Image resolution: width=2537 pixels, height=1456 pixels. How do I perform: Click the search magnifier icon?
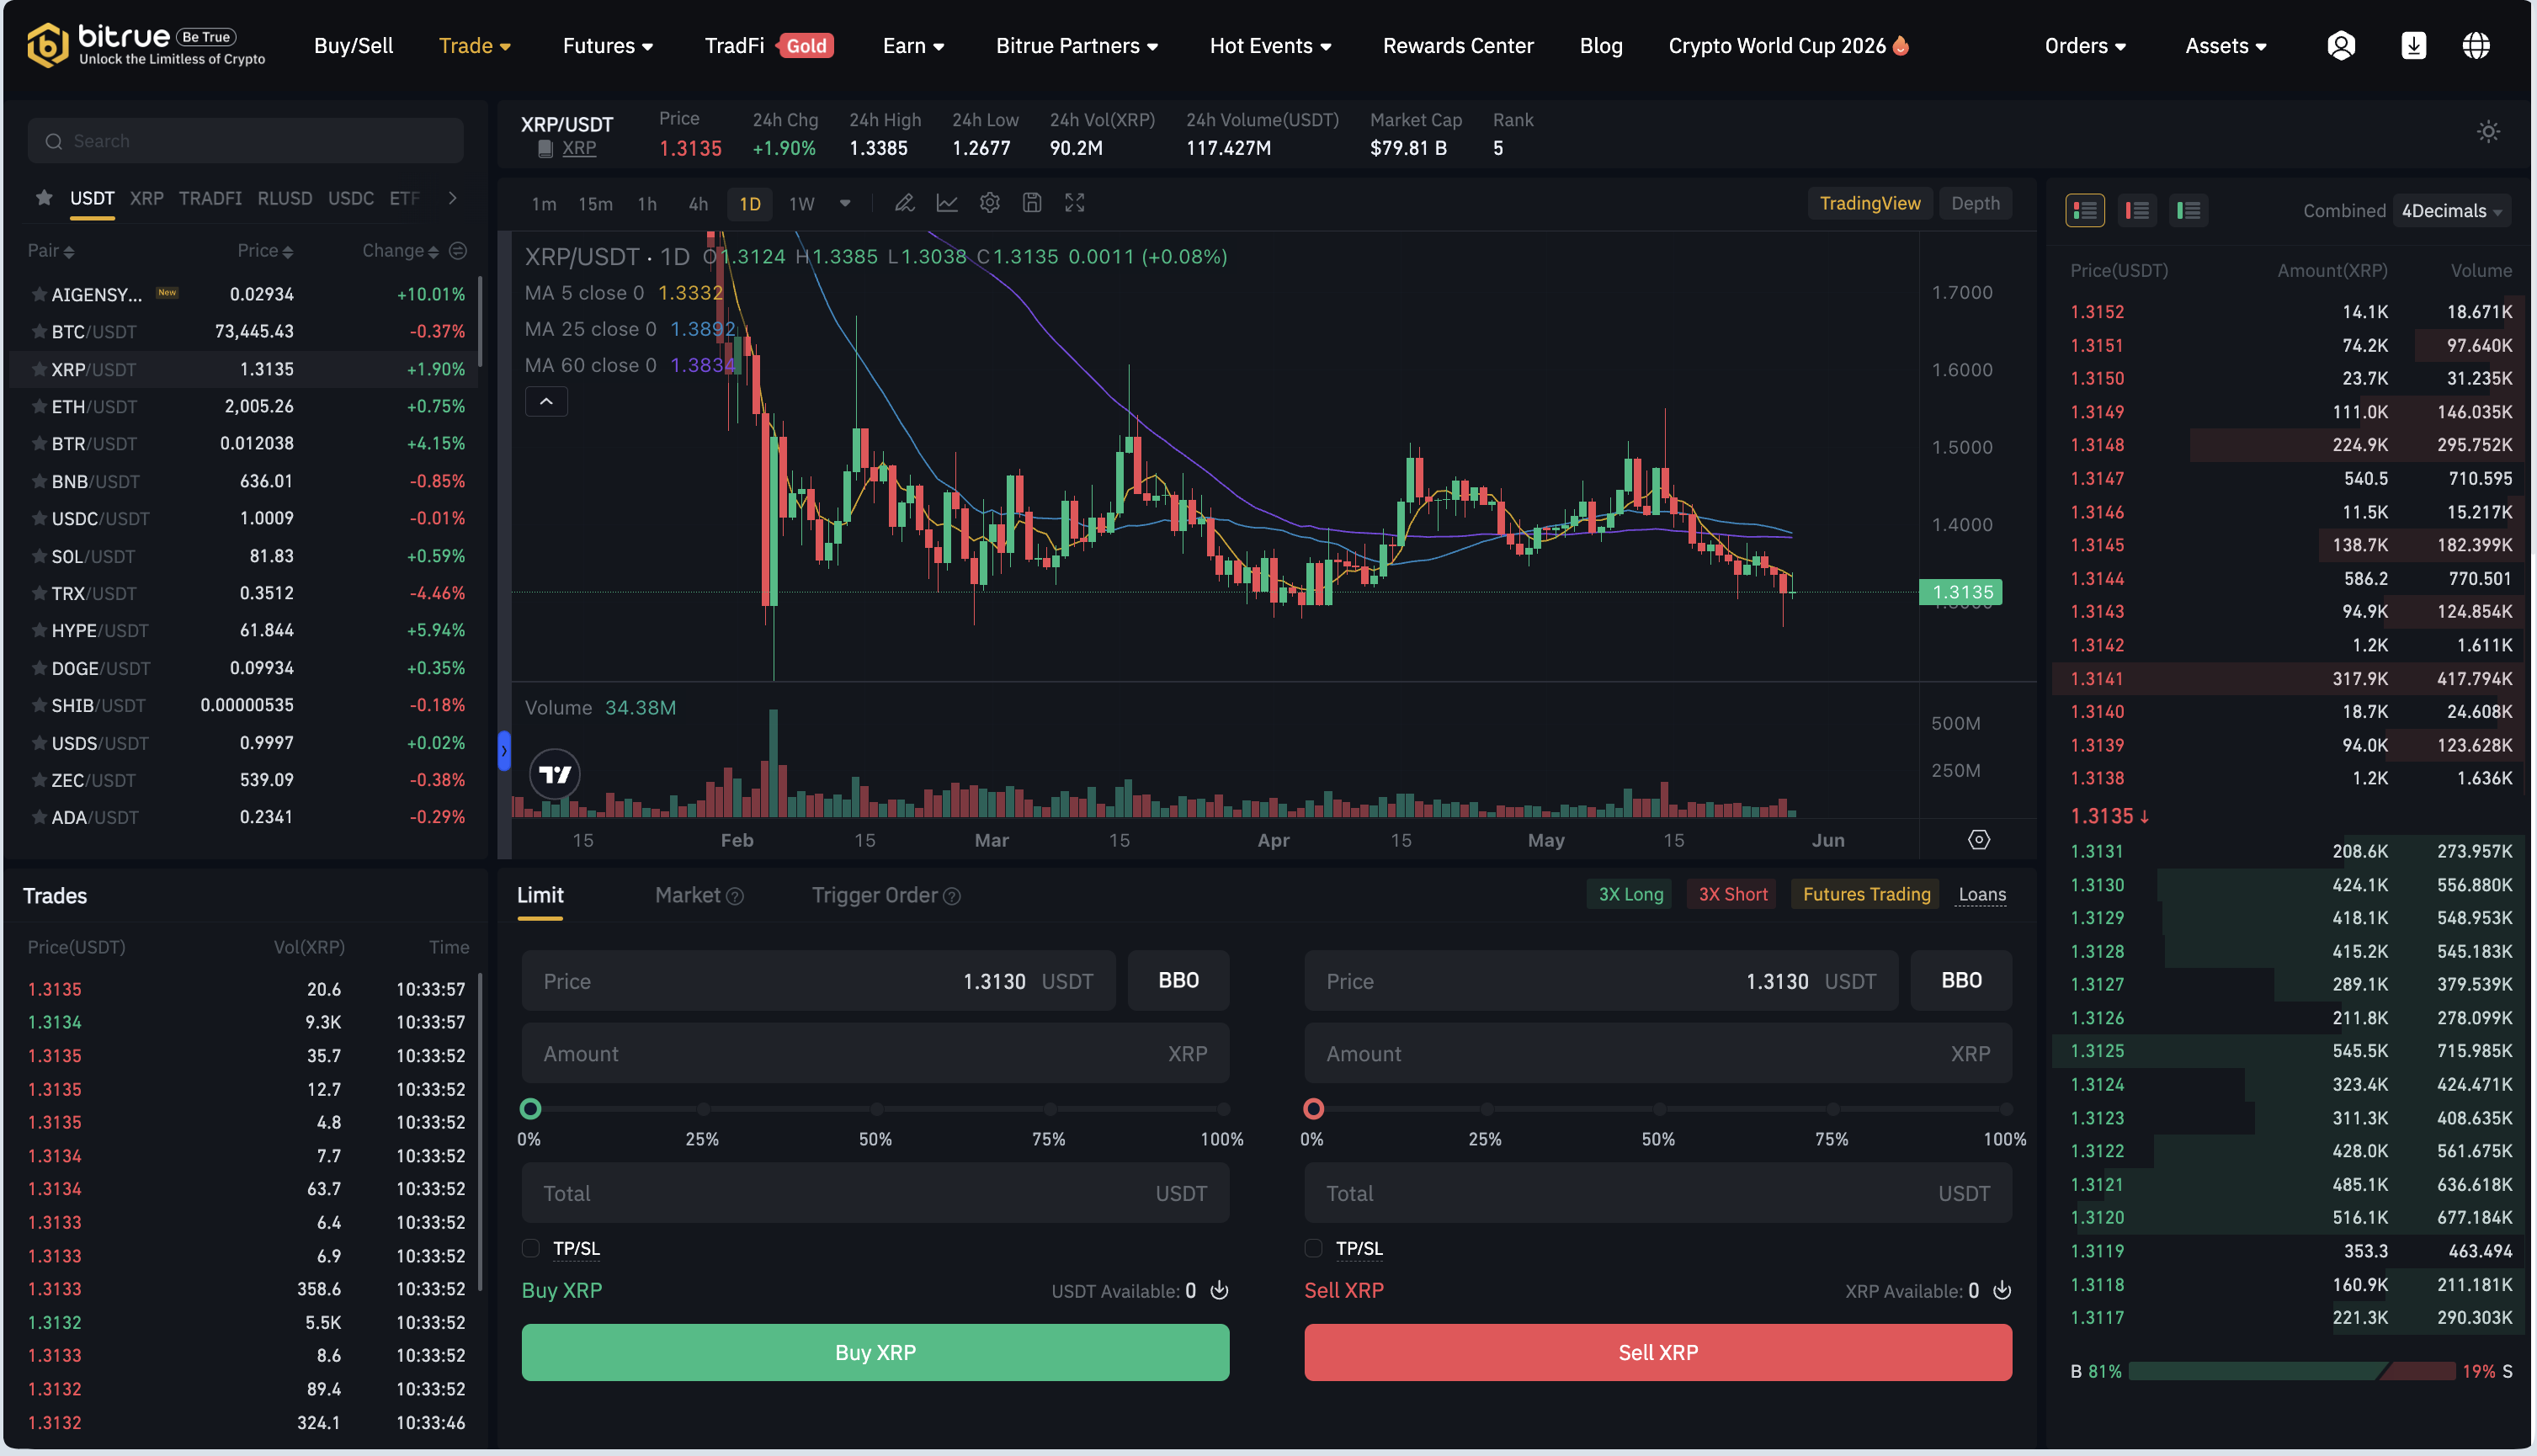pyautogui.click(x=54, y=142)
